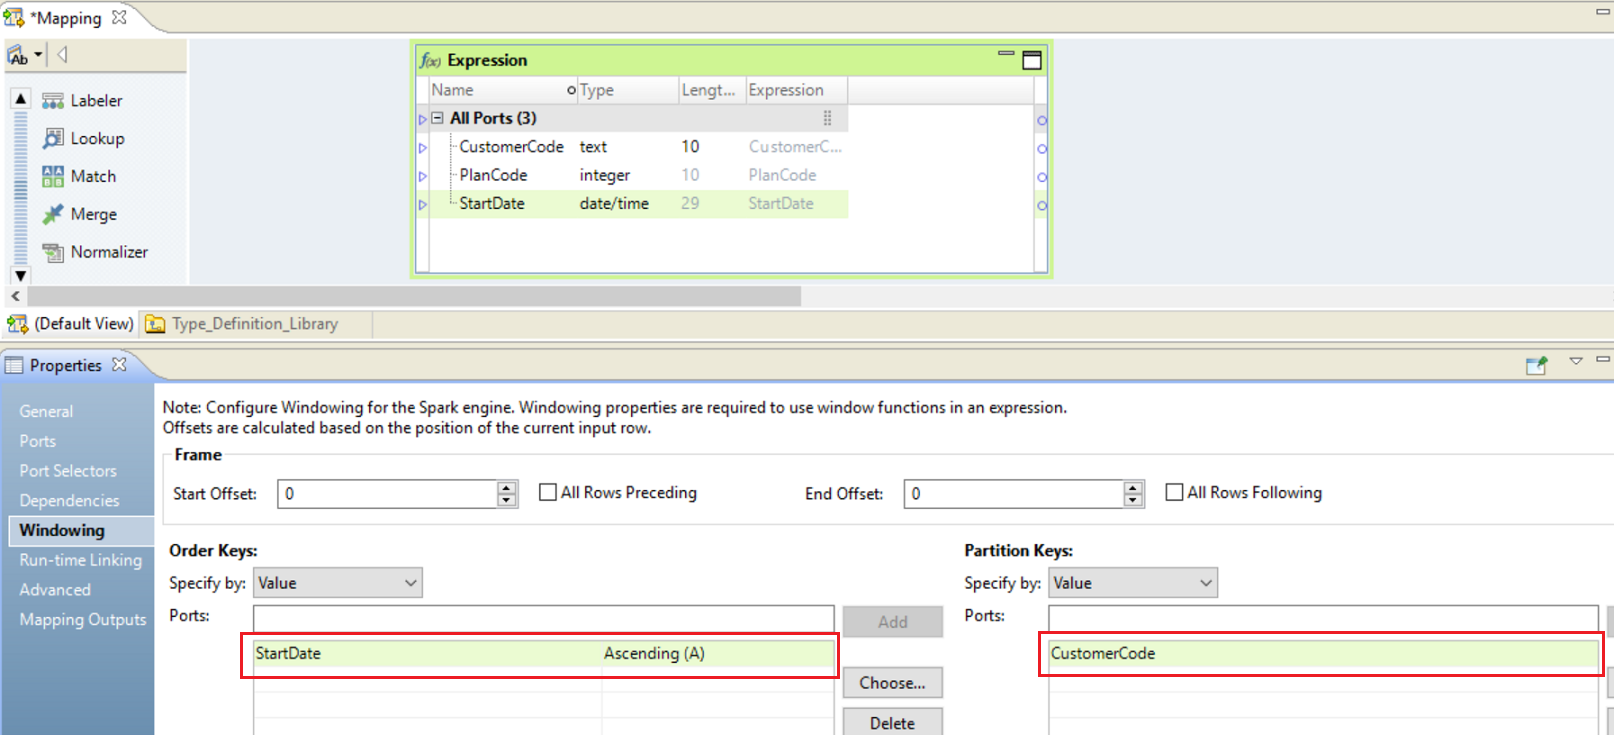Maximize the Expression transformation box

[1032, 60]
